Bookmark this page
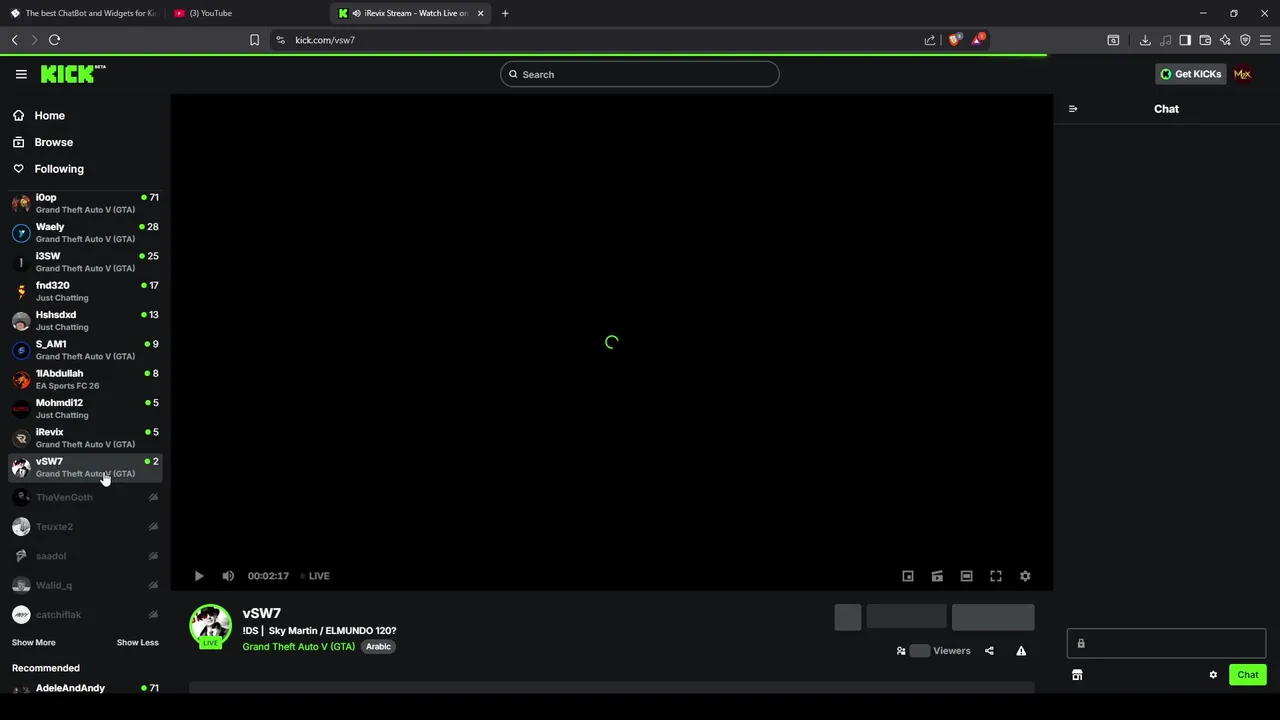The image size is (1280, 720). point(254,40)
